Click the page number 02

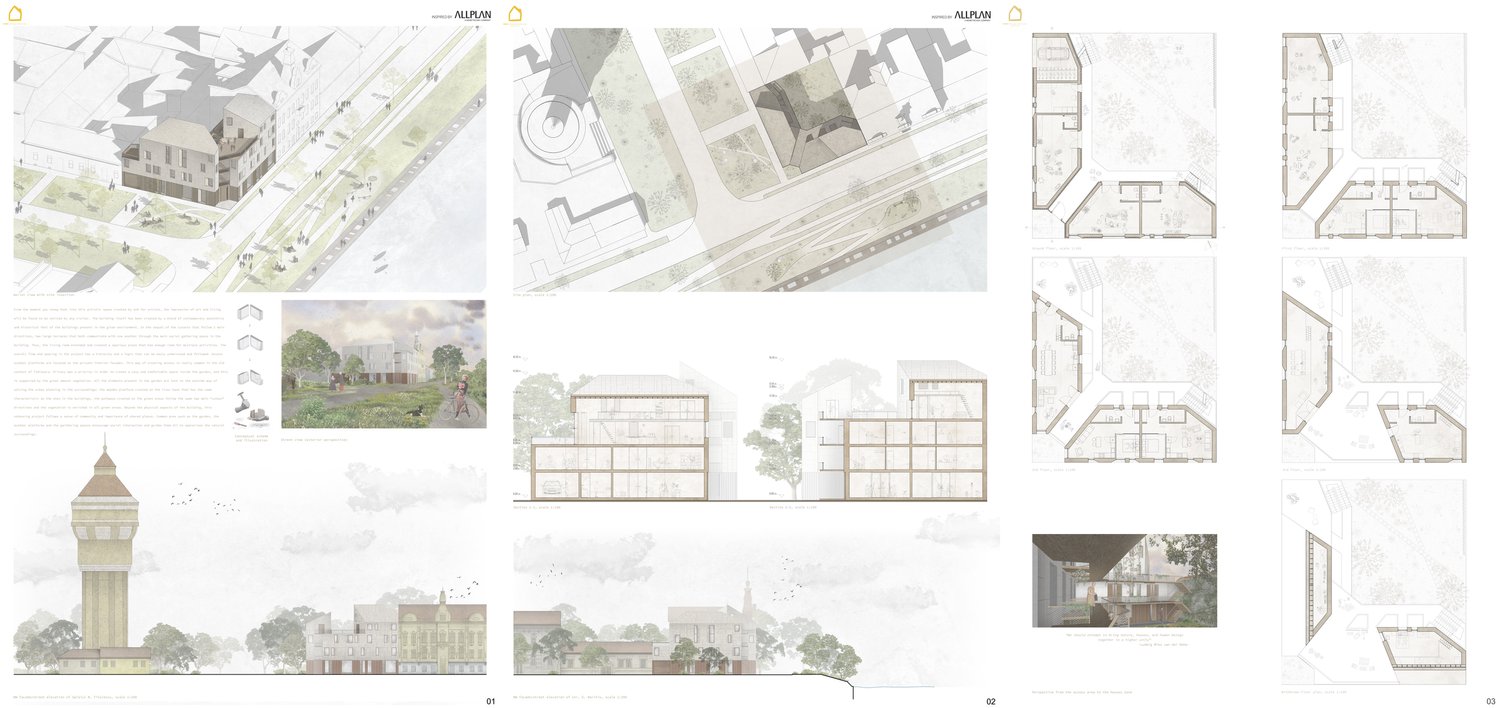point(990,702)
